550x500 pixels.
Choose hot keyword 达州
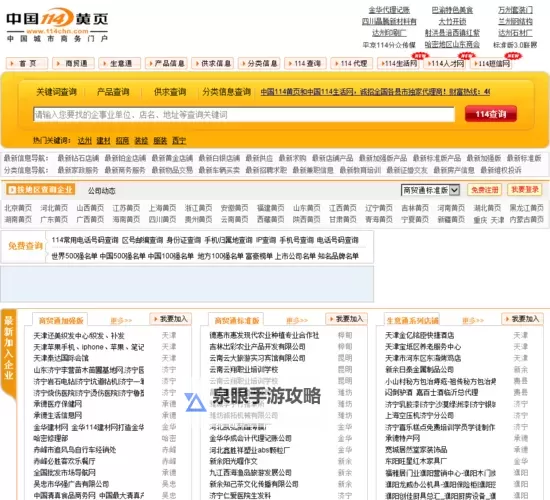[85, 141]
